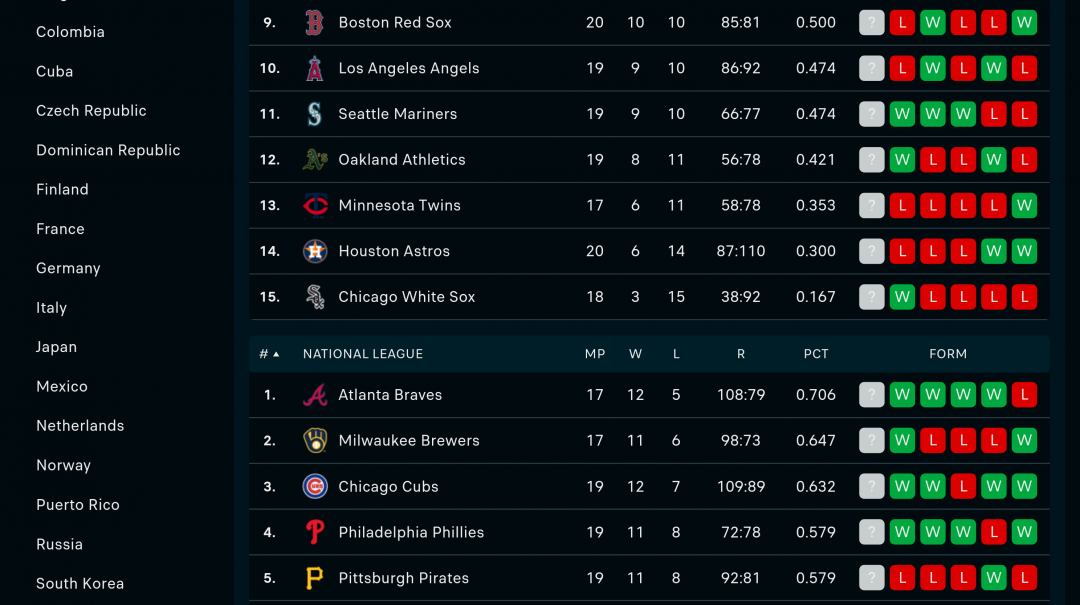The height and width of the screenshot is (605, 1080).
Task: Click the Oakland Athletics logo icon
Action: [x=315, y=160]
